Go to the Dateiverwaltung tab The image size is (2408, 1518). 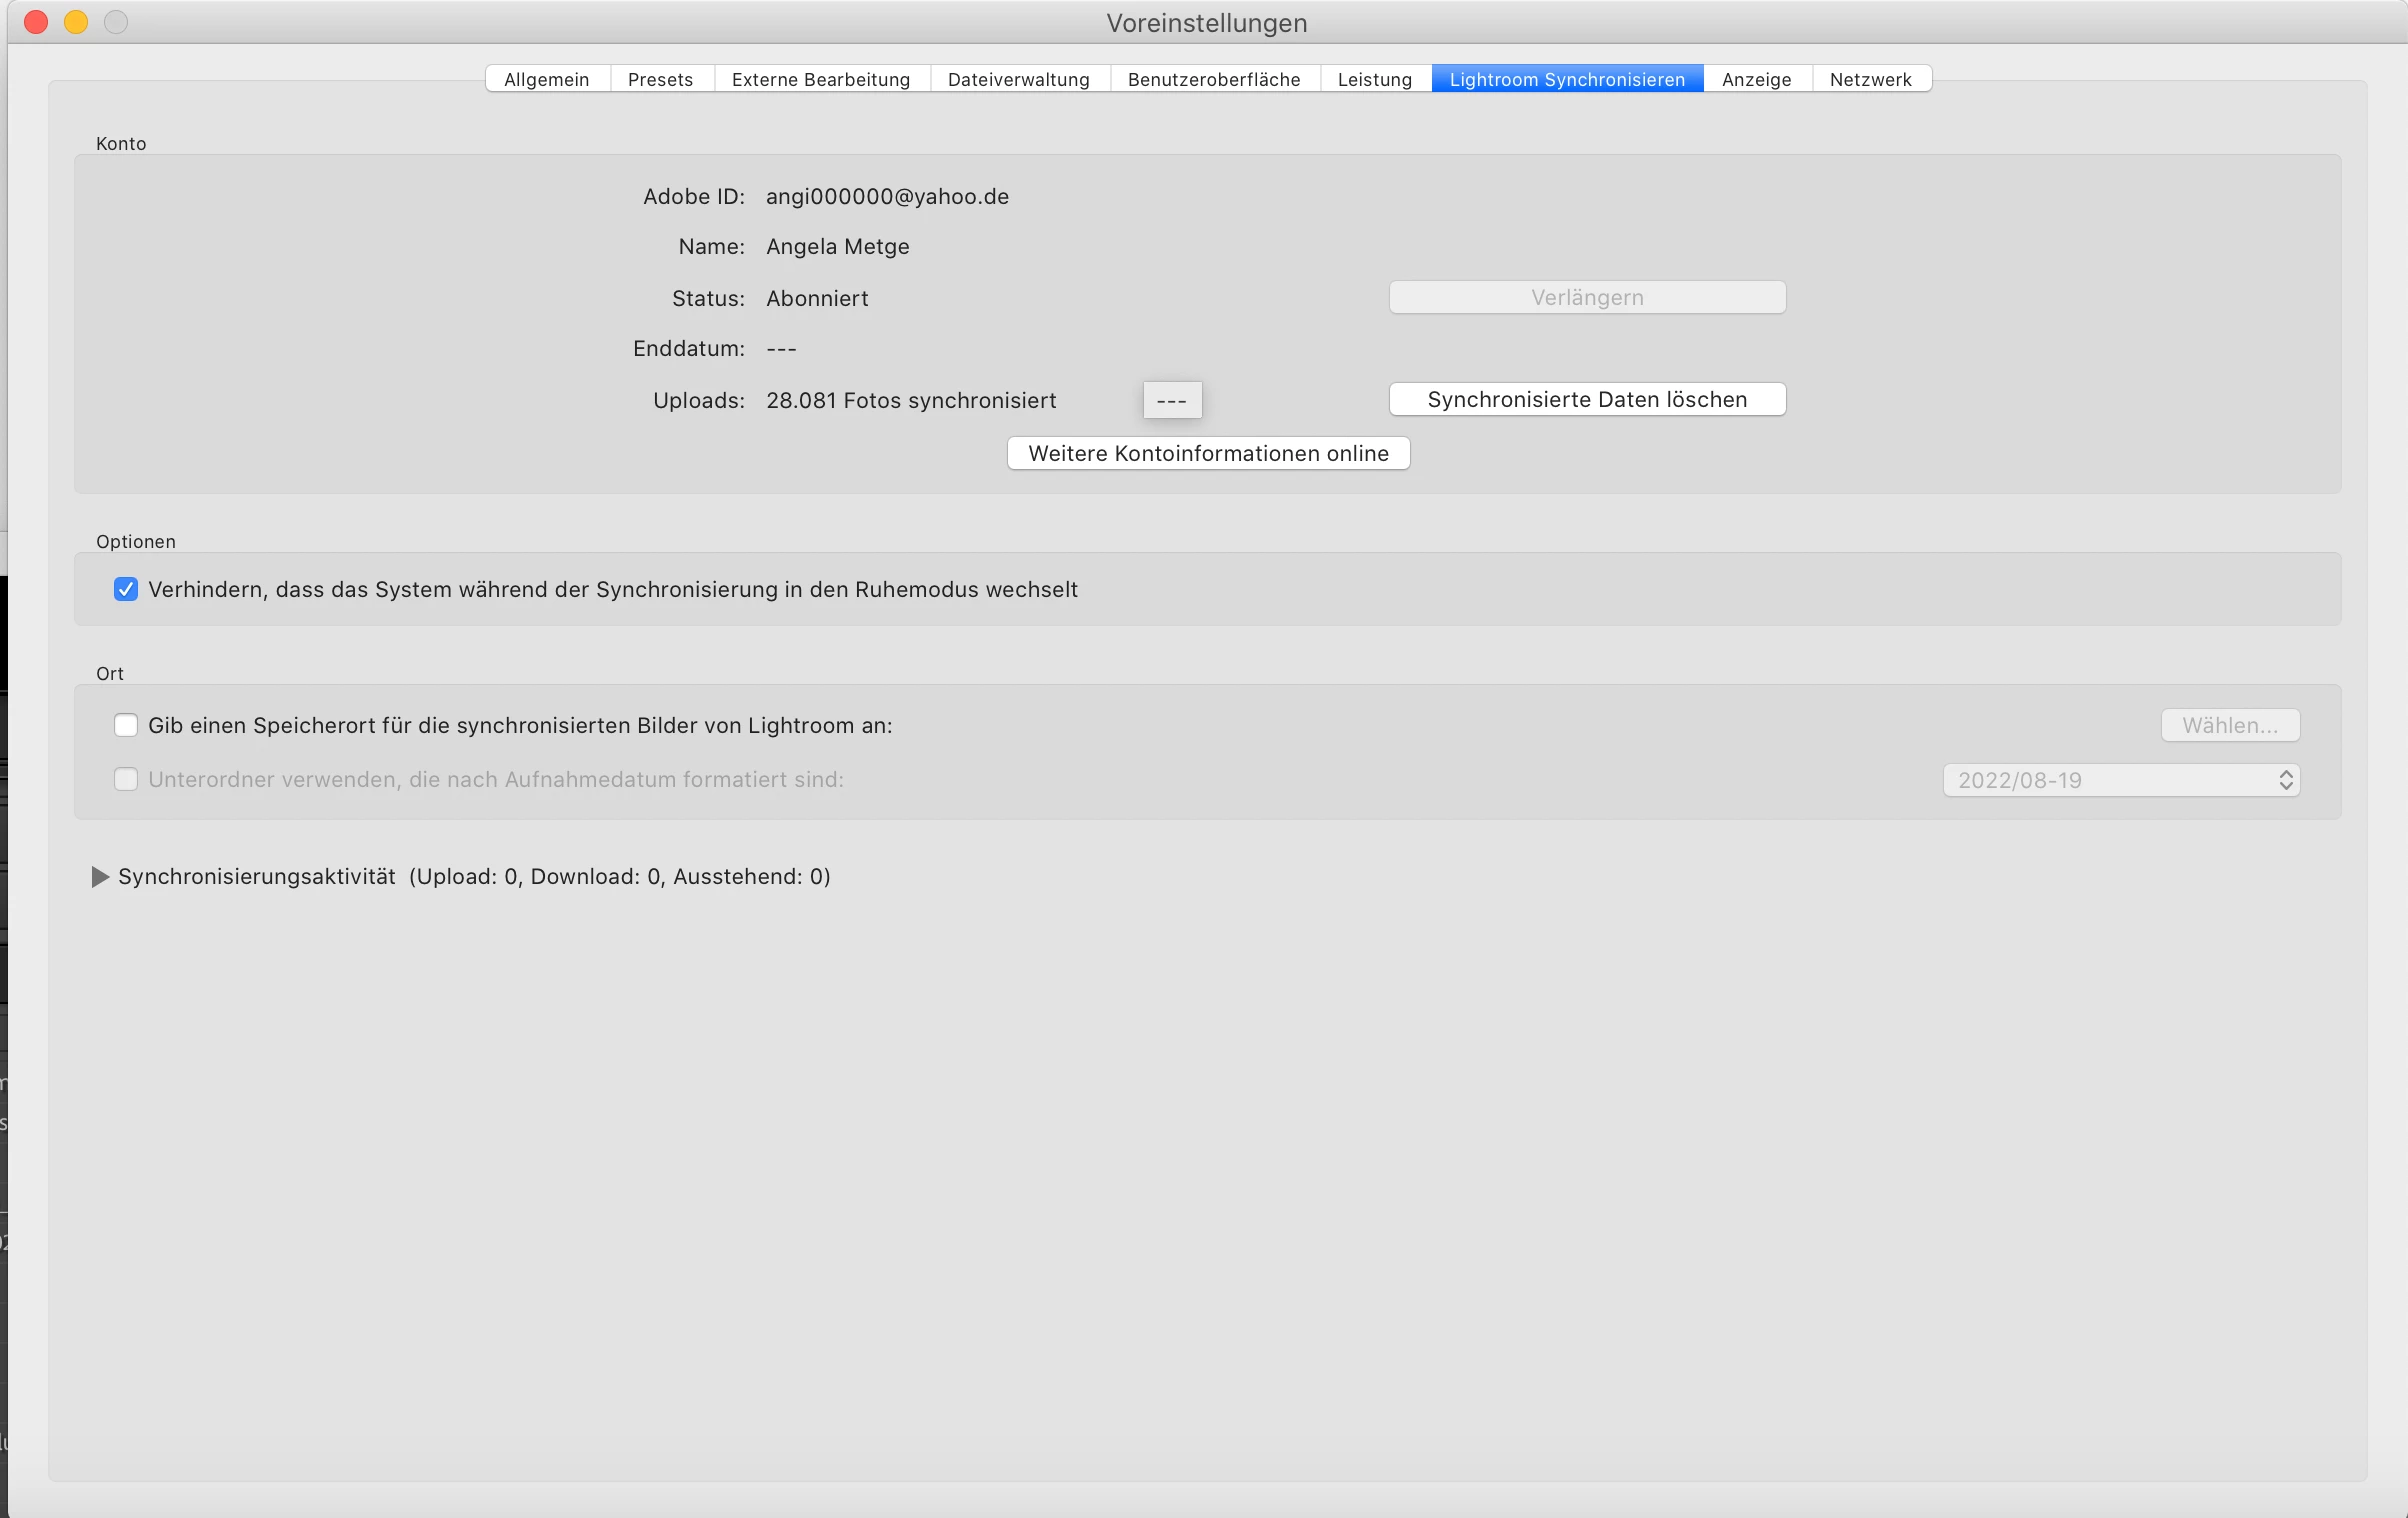click(x=1018, y=79)
